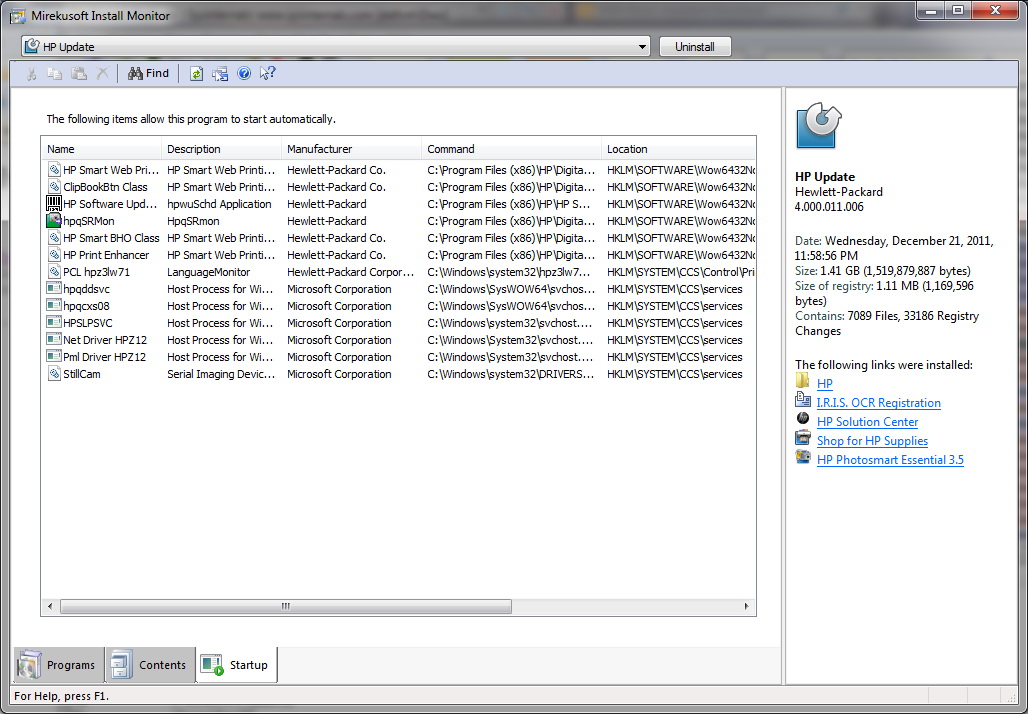The height and width of the screenshot is (714, 1028).
Task: Select the hpqSRMon startup entry icon
Action: click(54, 221)
